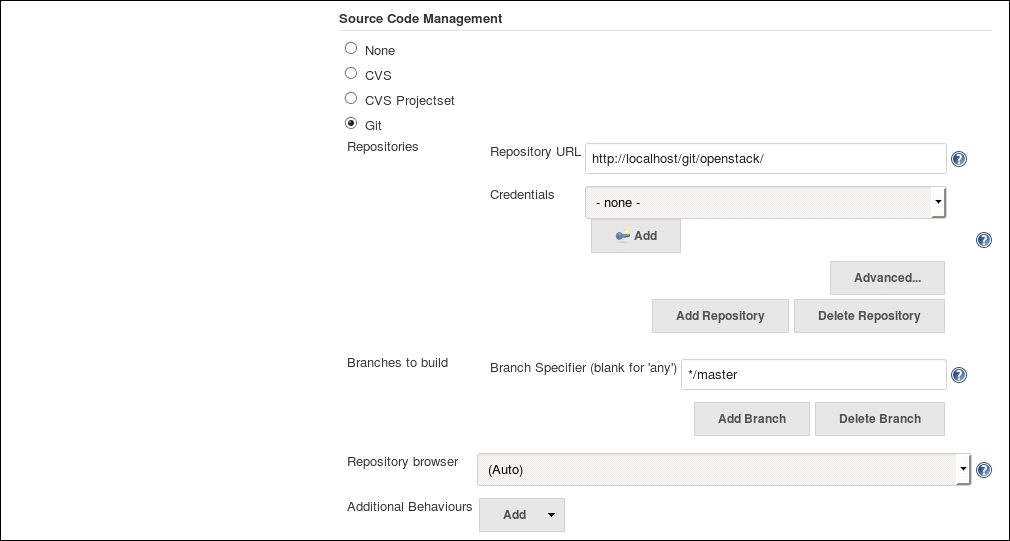The width and height of the screenshot is (1010, 541).
Task: Open the Repository browser dropdown
Action: (x=723, y=469)
